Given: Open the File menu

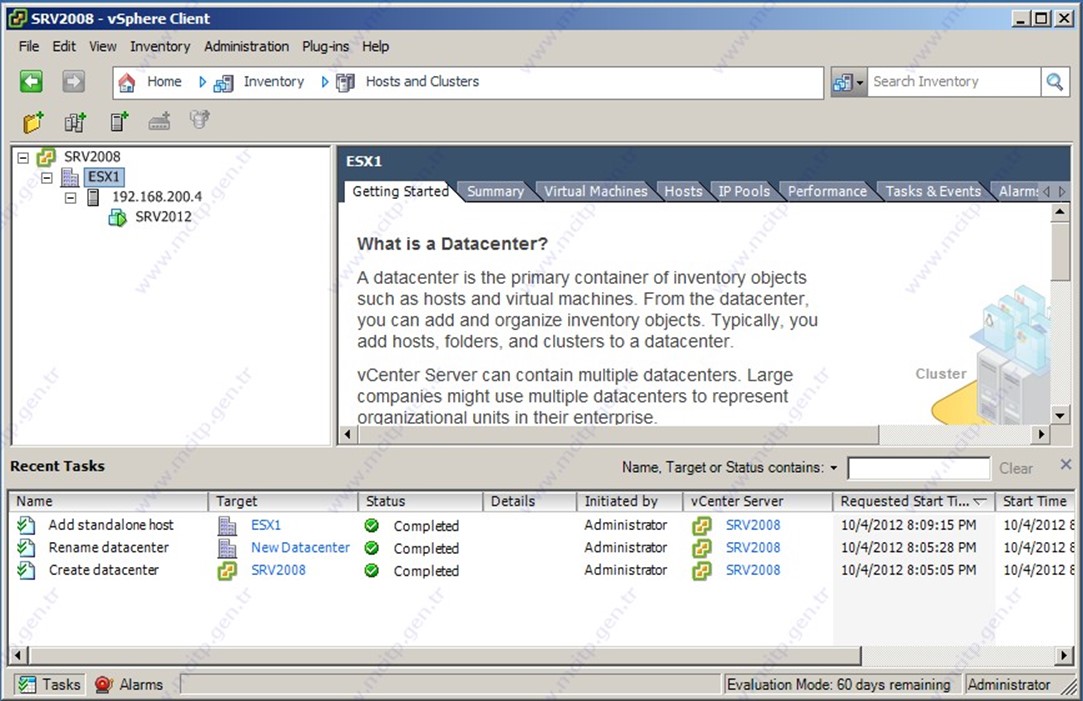Looking at the screenshot, I should (29, 46).
